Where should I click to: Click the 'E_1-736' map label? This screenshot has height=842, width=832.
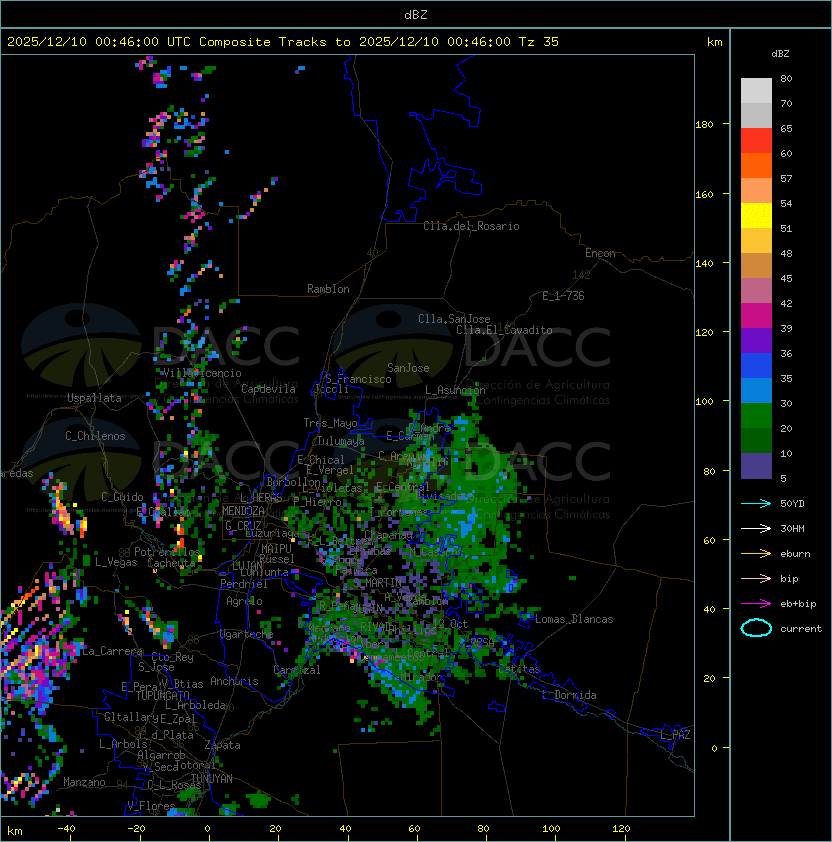pyautogui.click(x=563, y=296)
